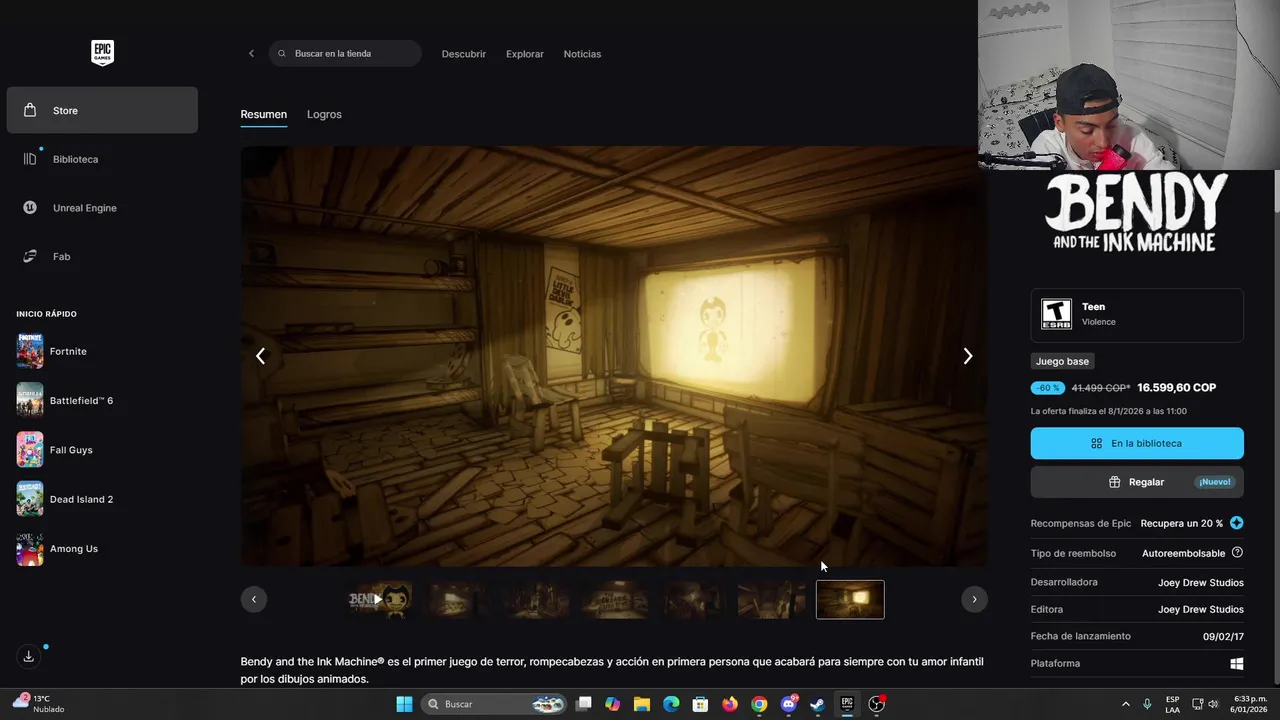This screenshot has height=720, width=1280.
Task: Go back with the store back arrow
Action: tap(251, 54)
